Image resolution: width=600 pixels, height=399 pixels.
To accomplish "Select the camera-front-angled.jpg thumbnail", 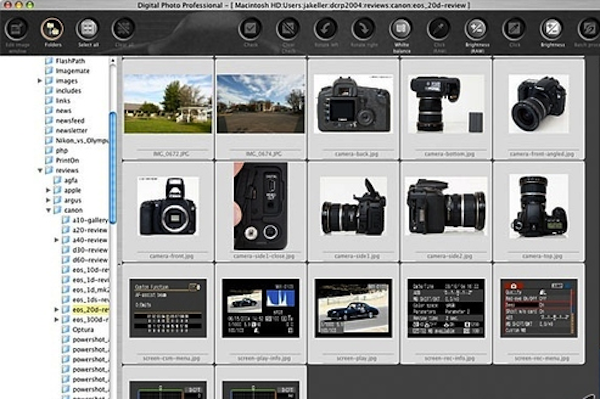I will click(x=539, y=104).
